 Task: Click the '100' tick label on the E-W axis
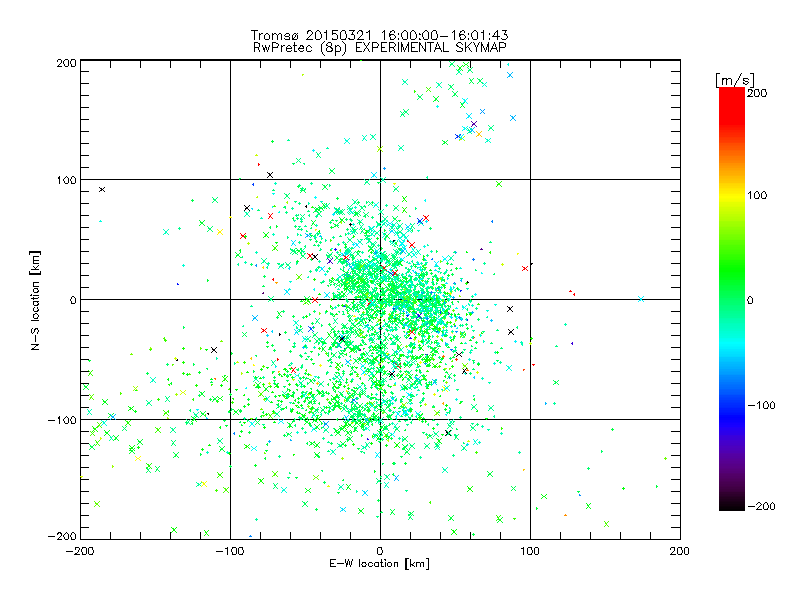click(x=530, y=551)
